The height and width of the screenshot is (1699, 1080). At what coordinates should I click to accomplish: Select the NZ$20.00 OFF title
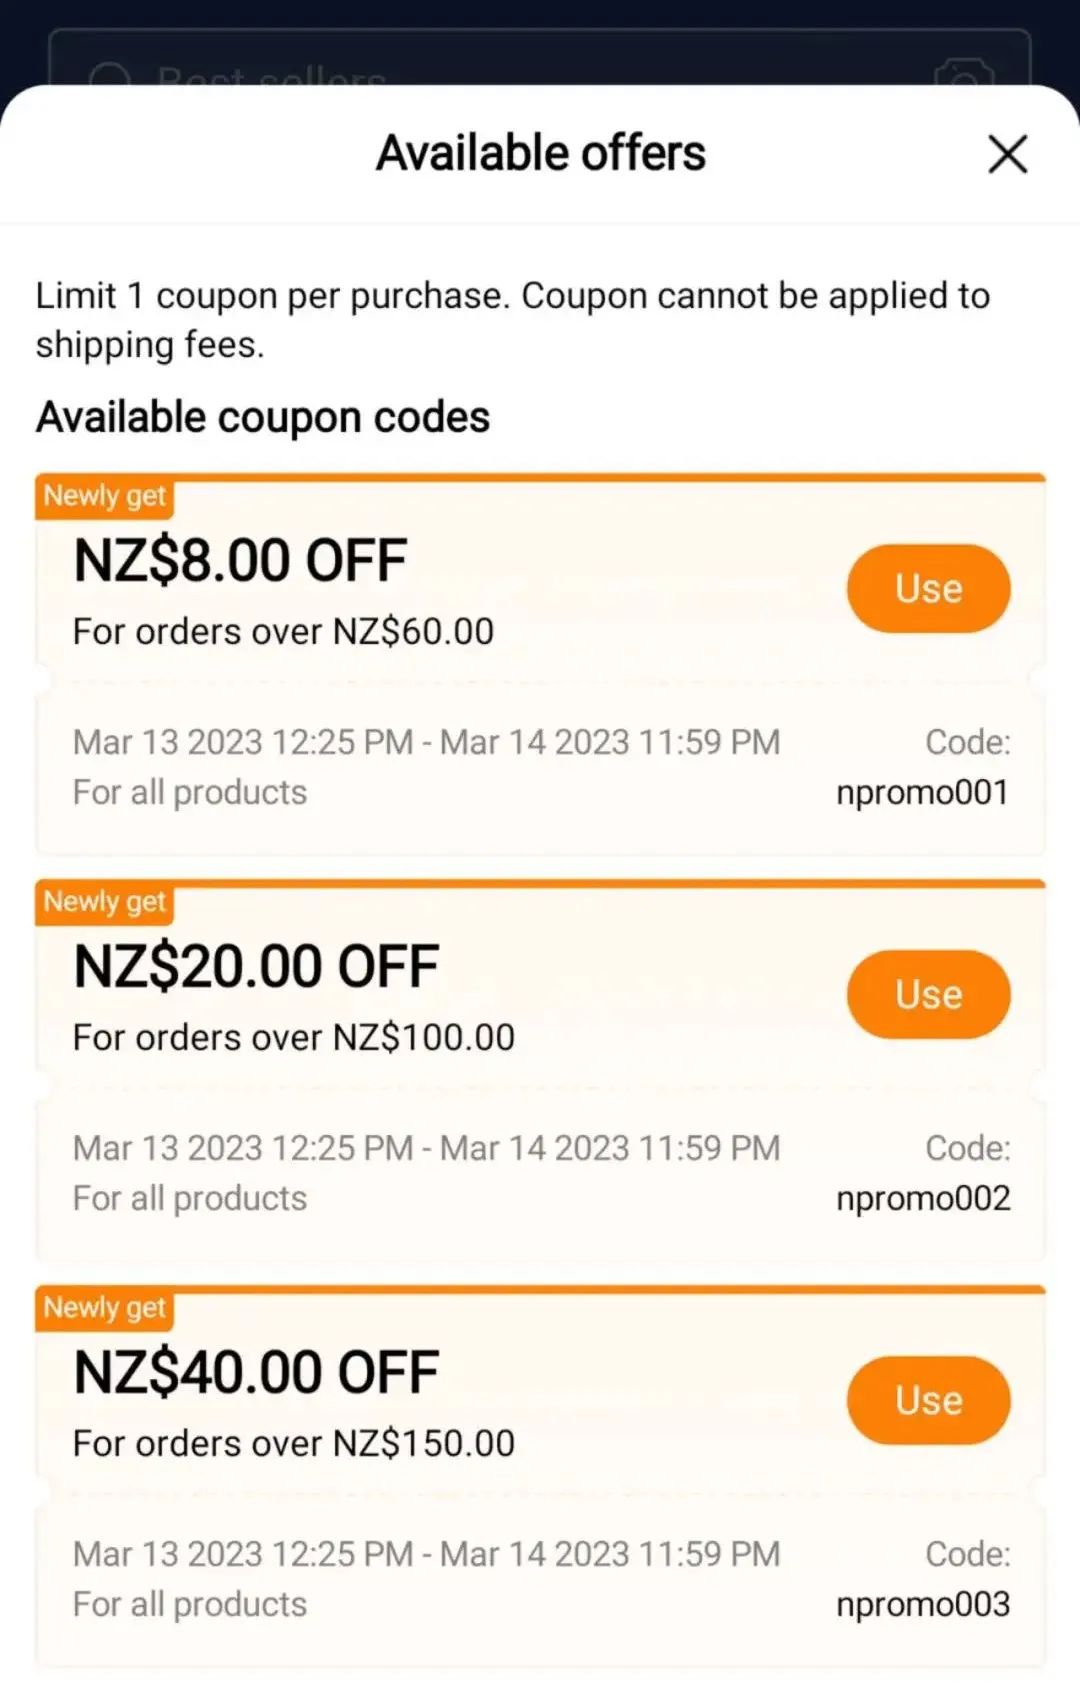[x=256, y=966]
